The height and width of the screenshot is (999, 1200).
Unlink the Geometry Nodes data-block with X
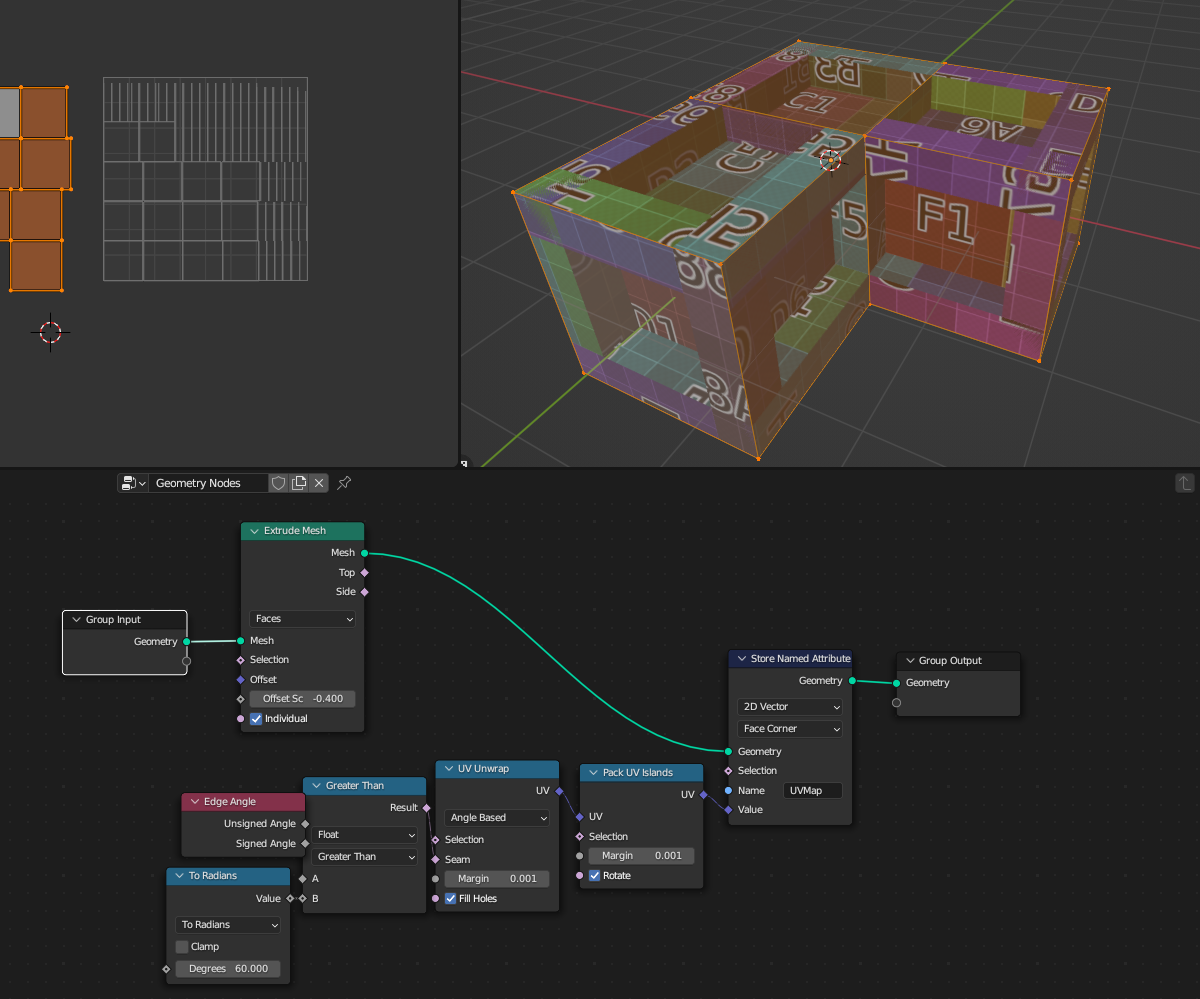pyautogui.click(x=319, y=483)
